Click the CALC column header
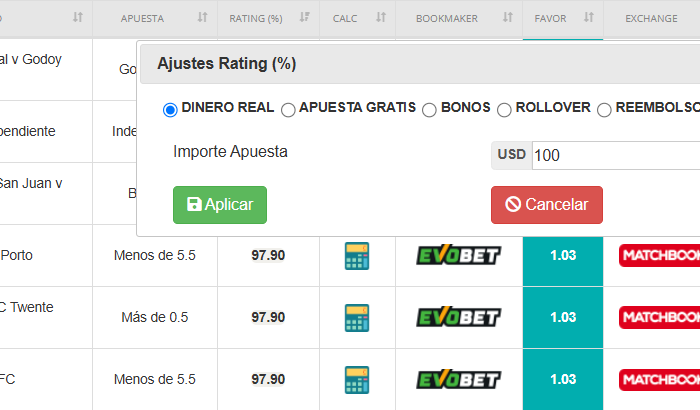The width and height of the screenshot is (700, 410). coord(345,18)
